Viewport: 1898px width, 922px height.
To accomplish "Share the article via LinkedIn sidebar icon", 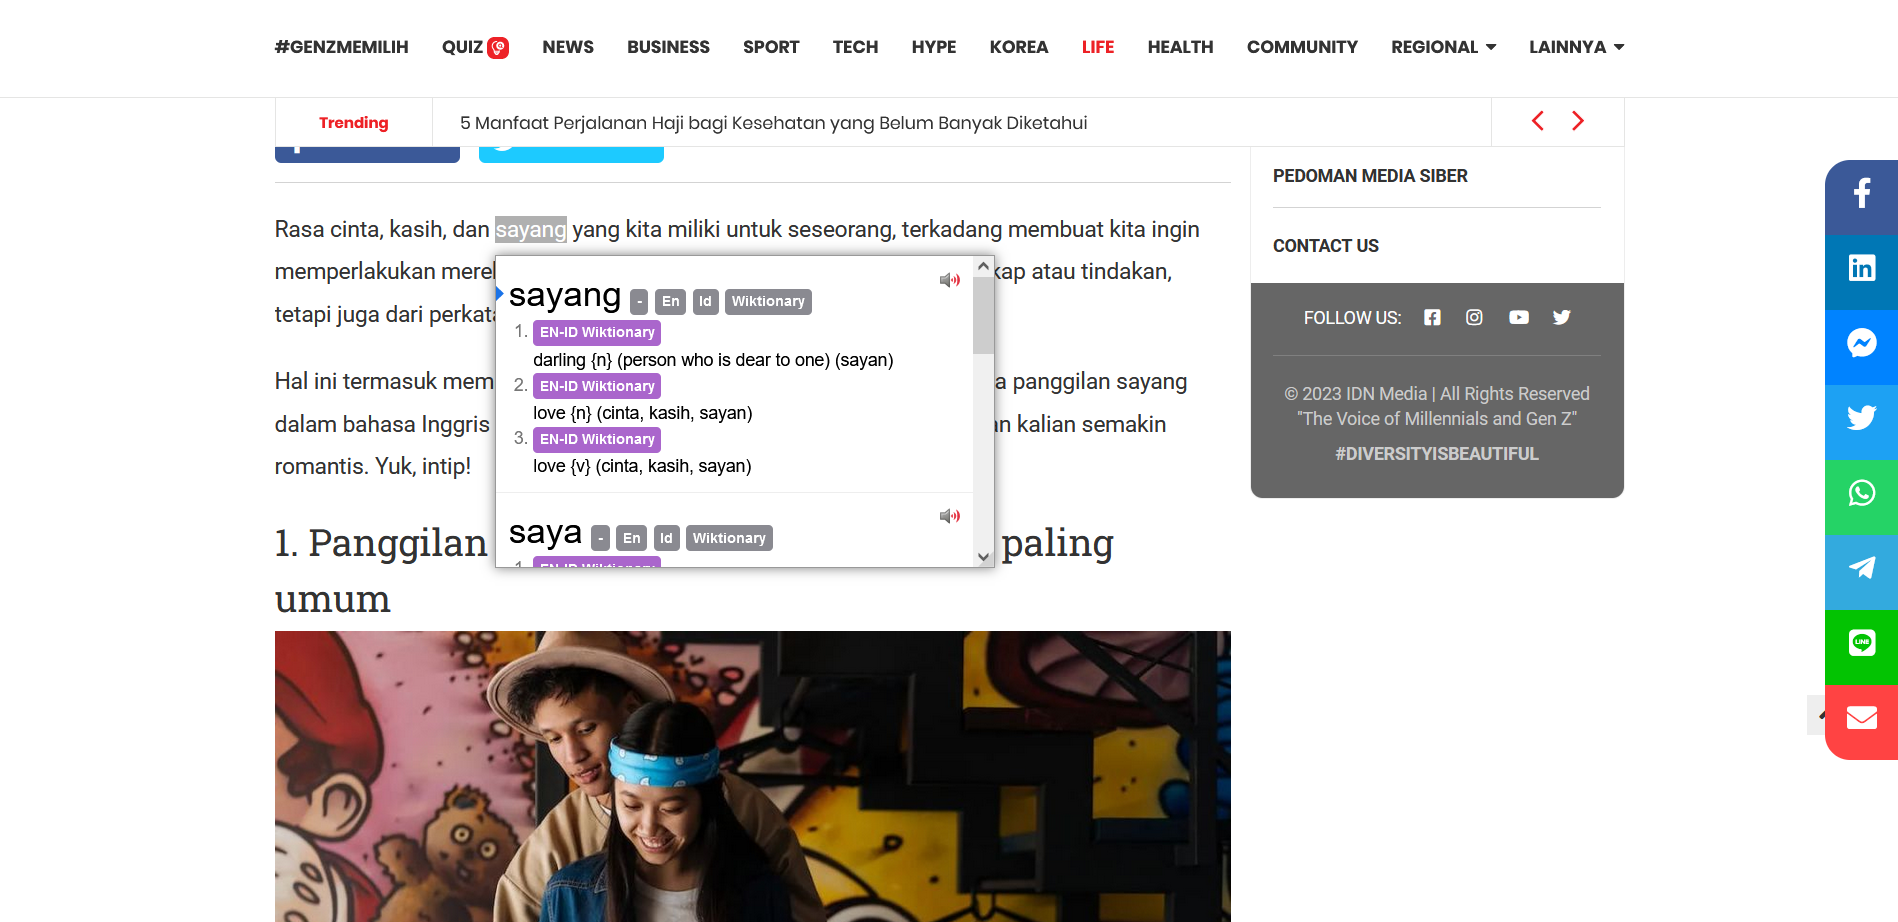I will (1861, 267).
